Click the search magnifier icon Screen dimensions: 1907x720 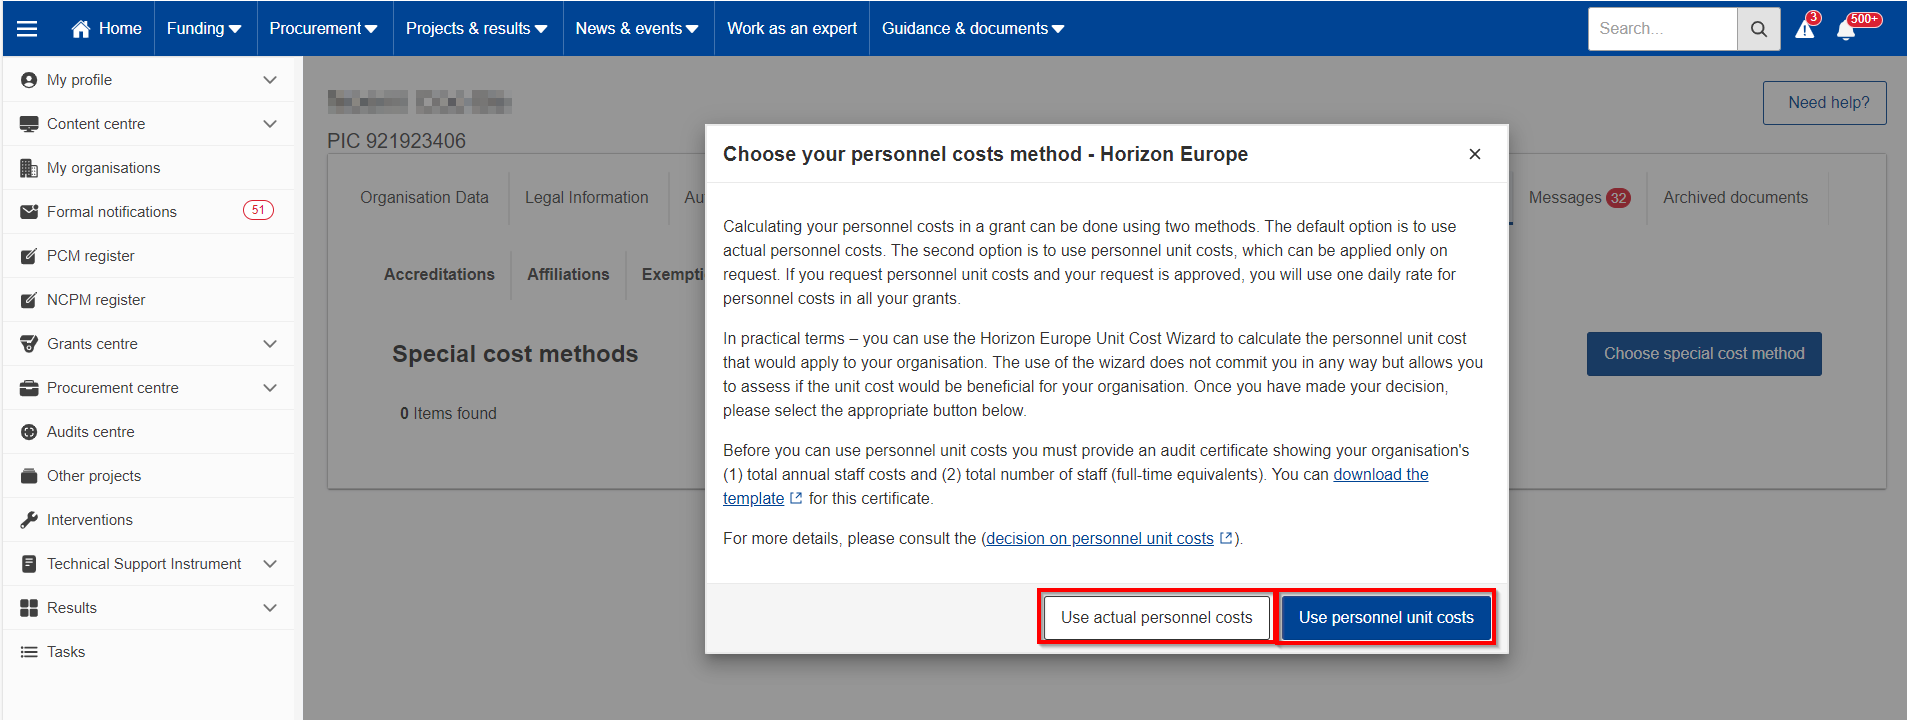click(x=1758, y=29)
